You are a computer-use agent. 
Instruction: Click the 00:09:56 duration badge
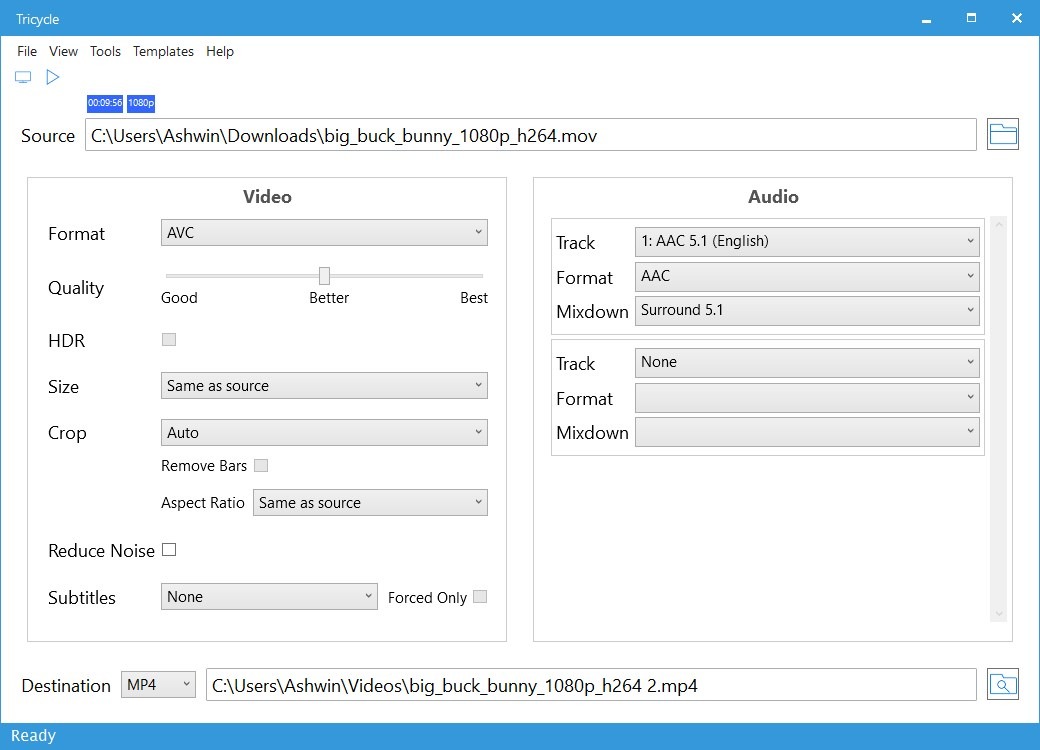pyautogui.click(x=105, y=103)
